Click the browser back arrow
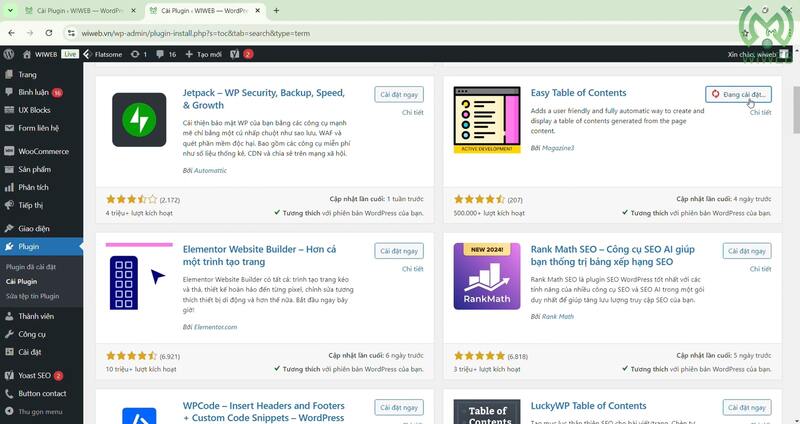This screenshot has width=800, height=424. [x=11, y=33]
